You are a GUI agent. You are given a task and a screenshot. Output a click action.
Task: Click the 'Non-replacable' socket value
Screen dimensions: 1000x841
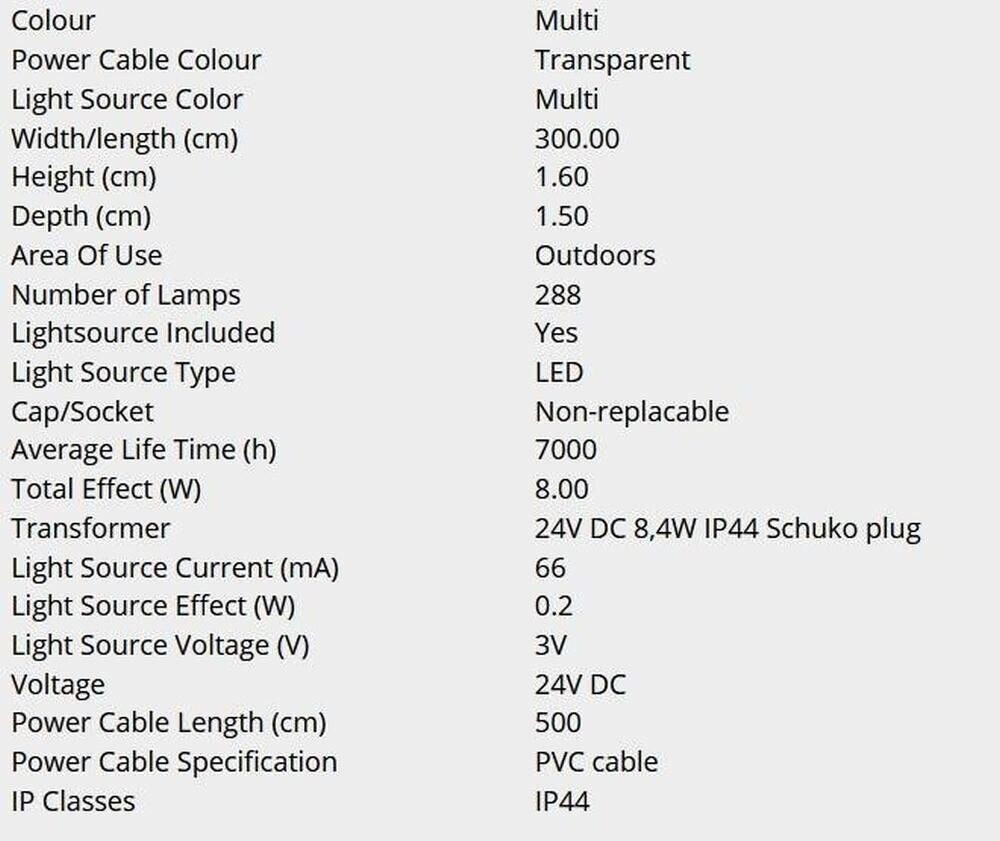coord(632,411)
